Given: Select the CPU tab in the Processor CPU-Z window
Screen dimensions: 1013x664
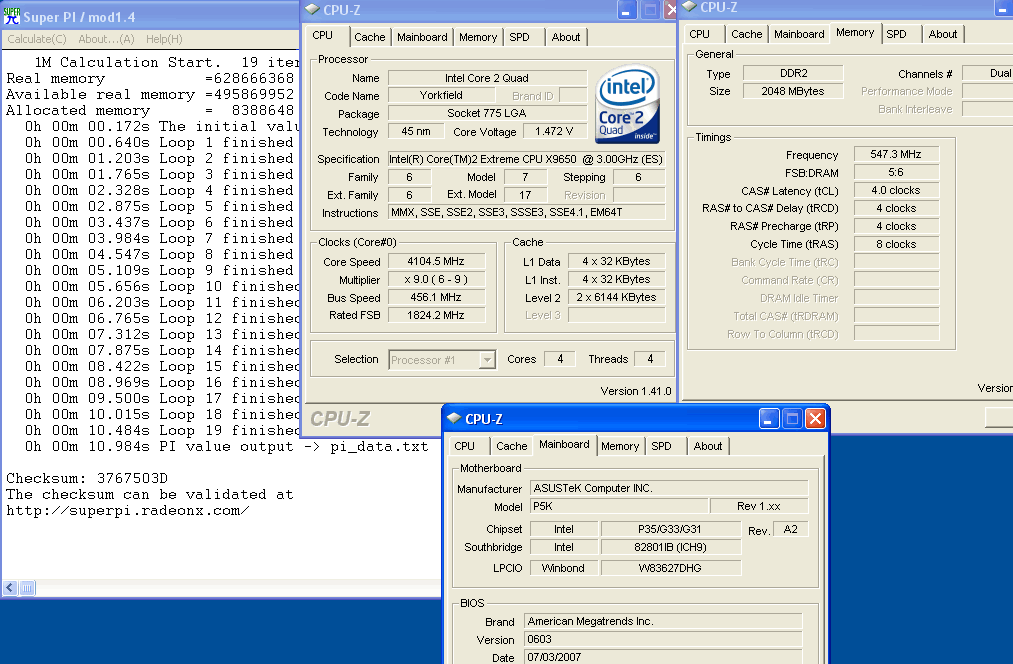Looking at the screenshot, I should point(322,36).
